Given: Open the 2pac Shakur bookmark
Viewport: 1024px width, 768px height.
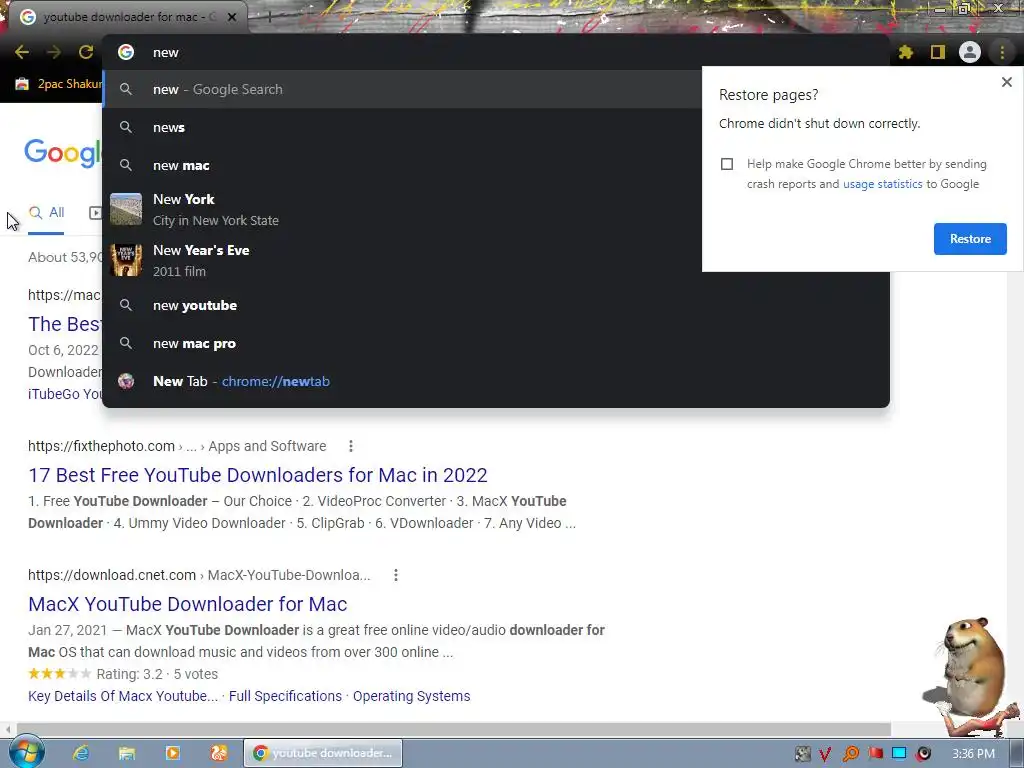Looking at the screenshot, I should point(59,84).
